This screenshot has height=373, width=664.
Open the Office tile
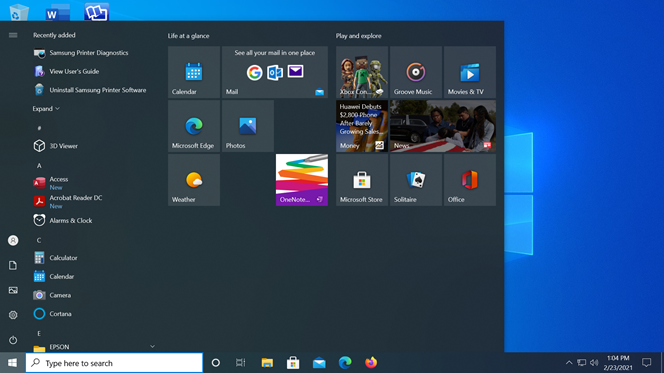(470, 180)
